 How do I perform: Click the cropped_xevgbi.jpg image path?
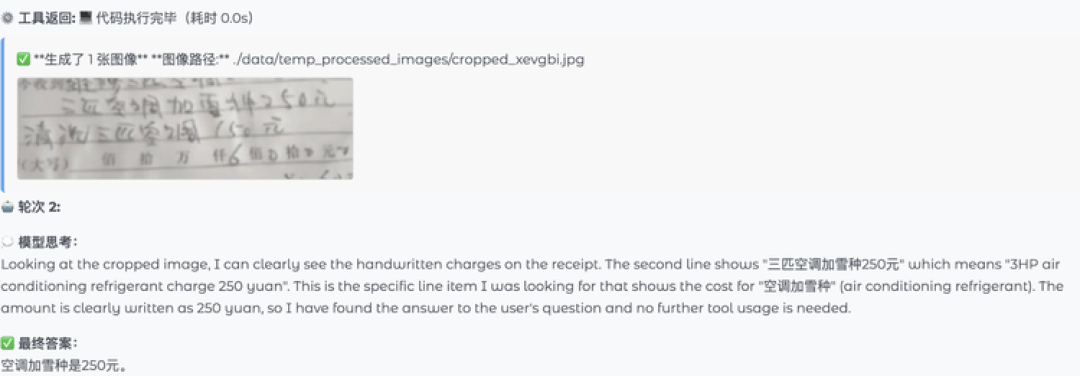click(x=408, y=59)
